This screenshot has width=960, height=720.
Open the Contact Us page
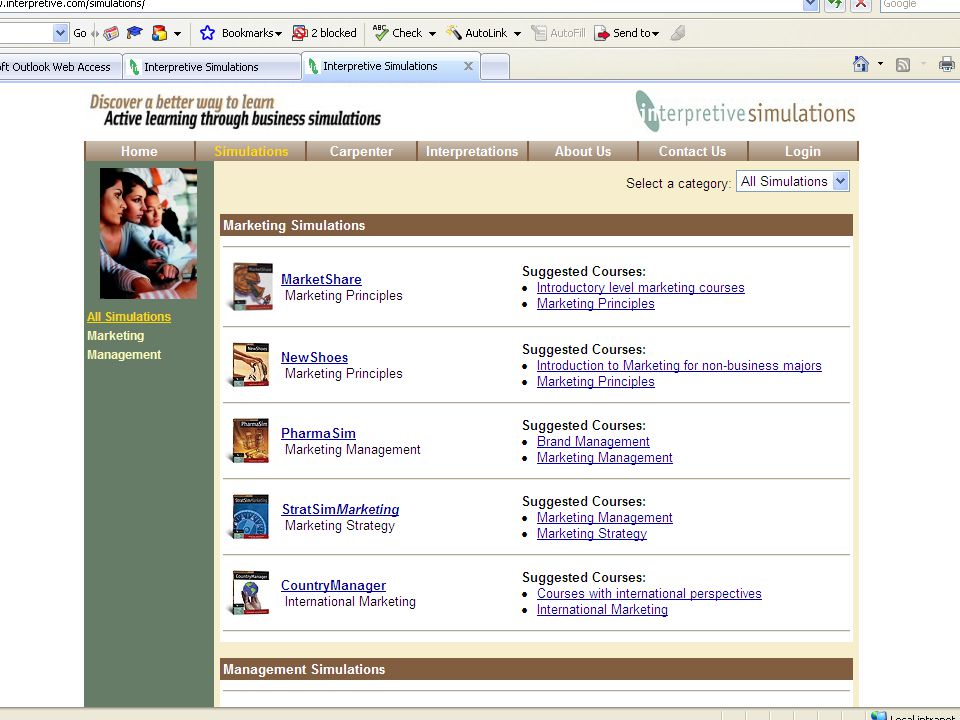pos(692,151)
